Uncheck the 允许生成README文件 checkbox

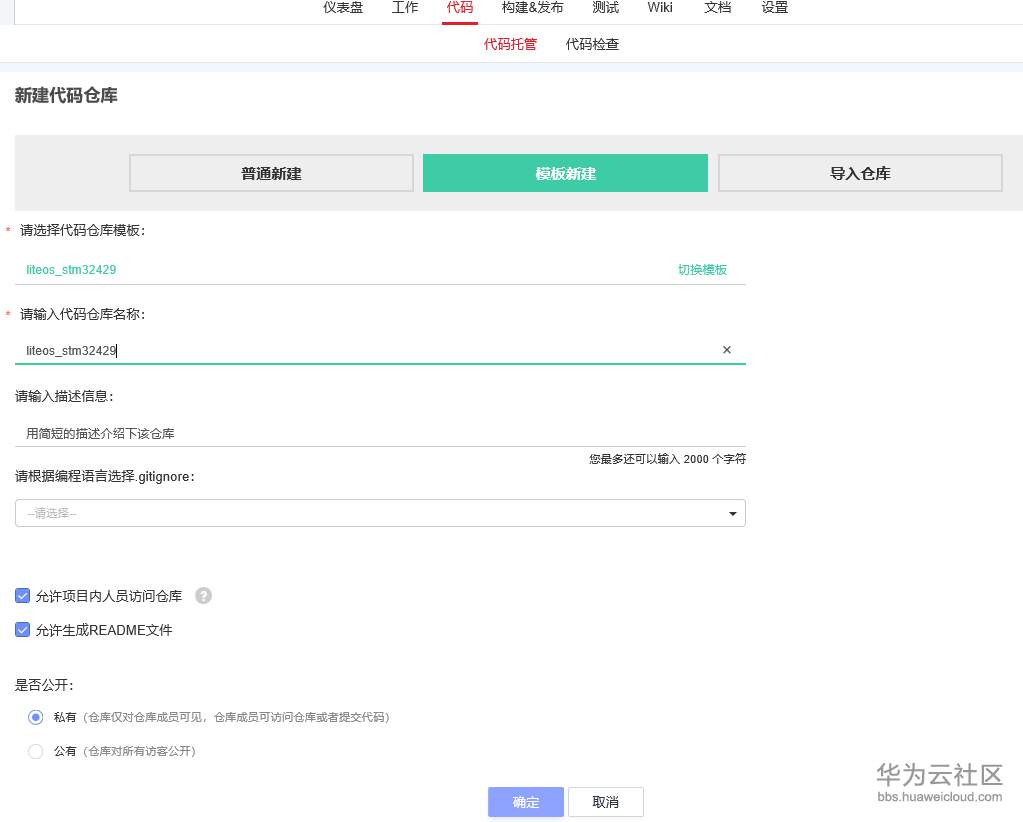pyautogui.click(x=22, y=630)
